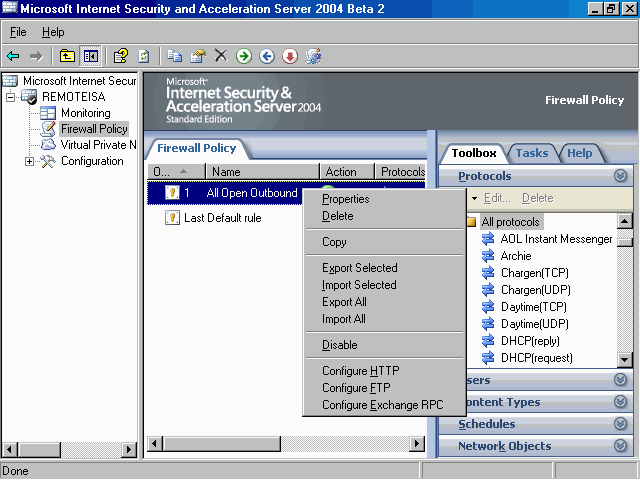Click the Back arrow toolbar icon
The width and height of the screenshot is (640, 480).
[13, 56]
